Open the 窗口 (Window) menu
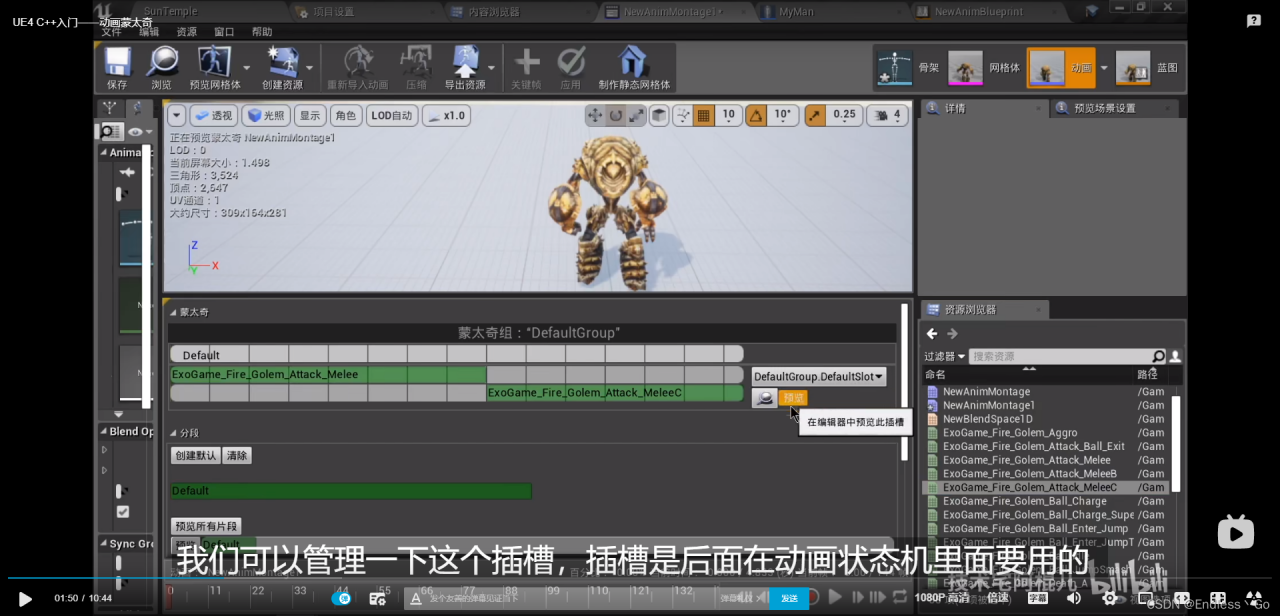Image resolution: width=1280 pixels, height=616 pixels. (x=224, y=32)
